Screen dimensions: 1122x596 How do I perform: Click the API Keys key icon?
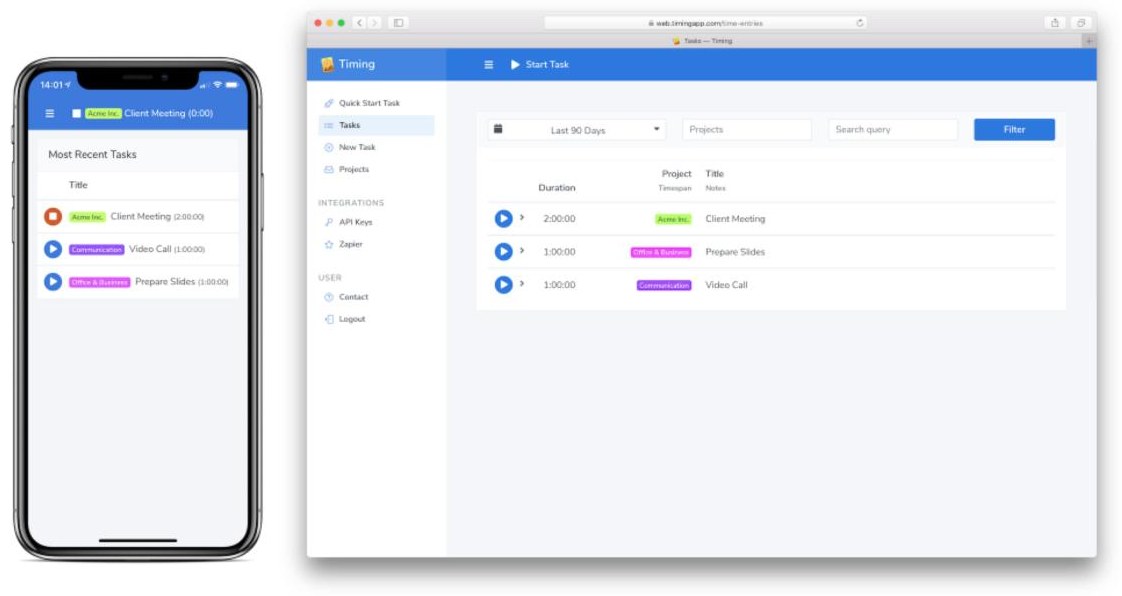coord(329,223)
